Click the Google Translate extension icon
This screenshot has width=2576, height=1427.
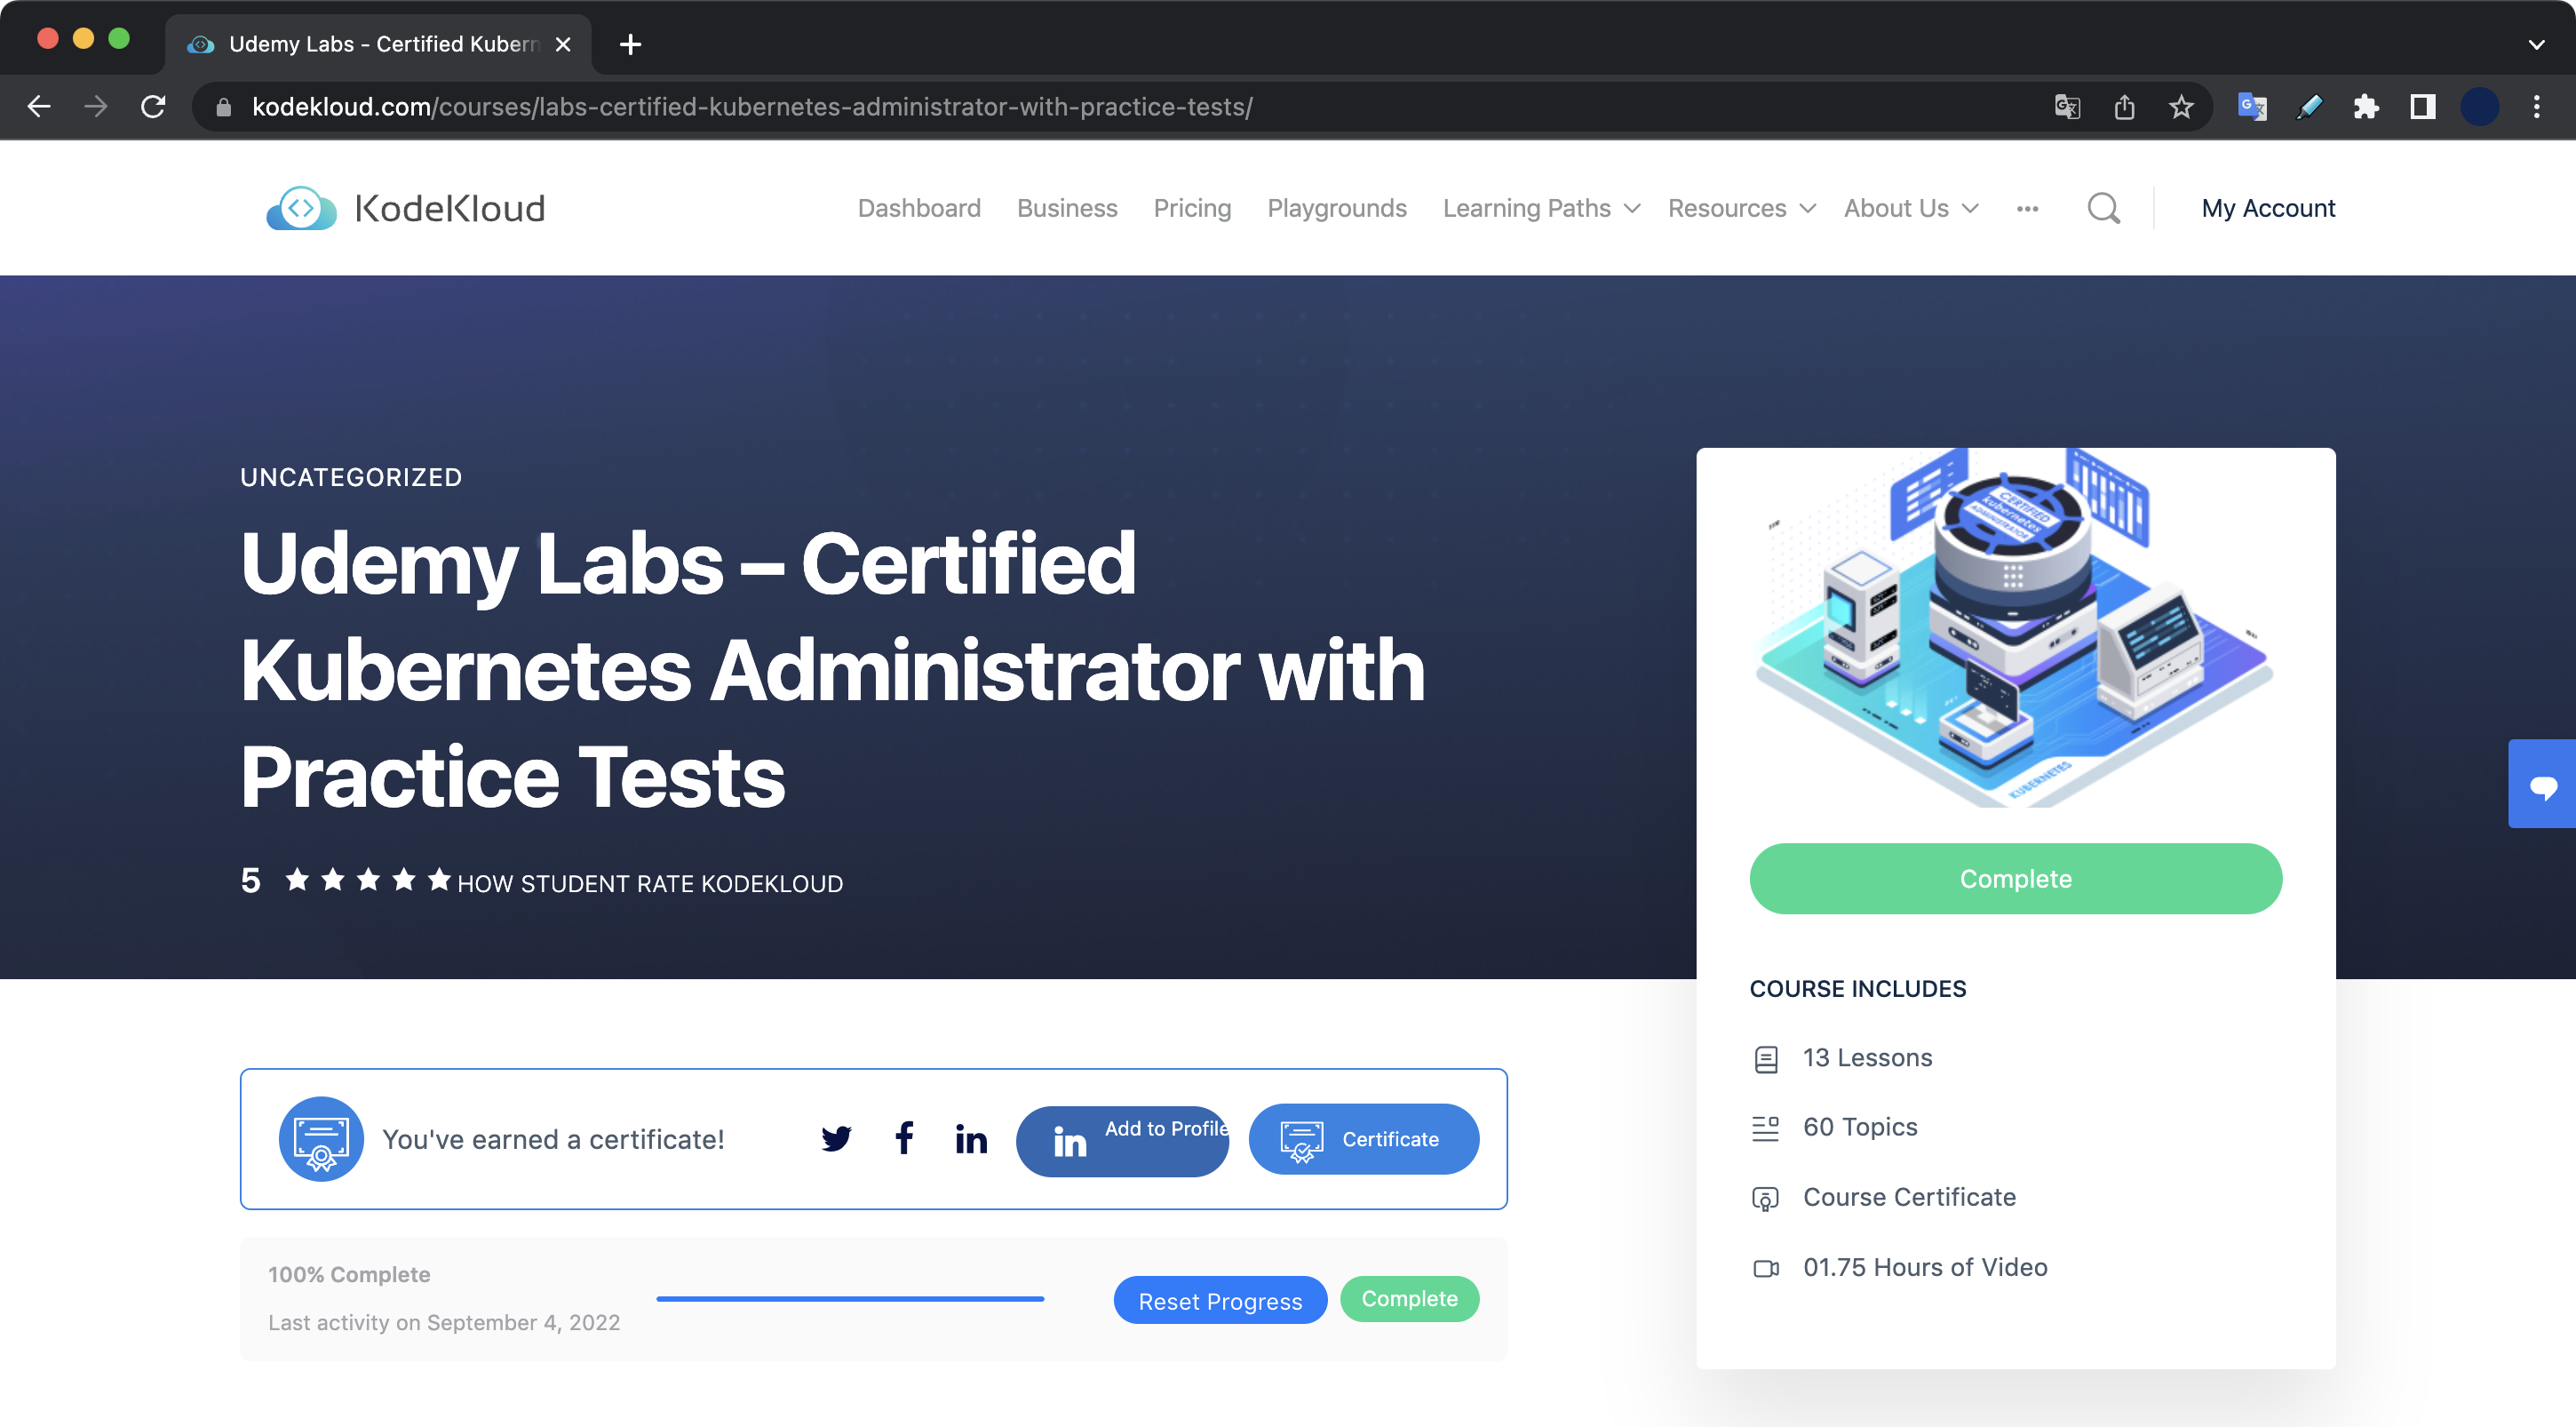[2252, 107]
